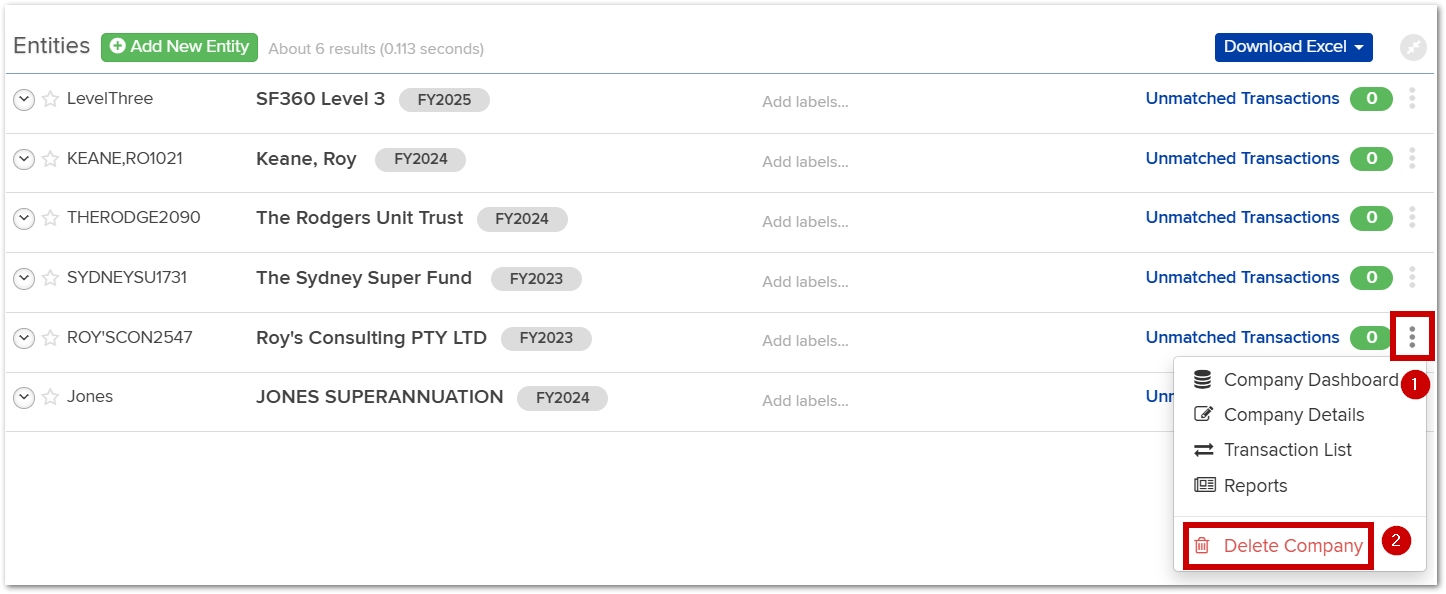
Task: Click the green 0 badge for SF360 Level 3
Action: (x=1371, y=99)
